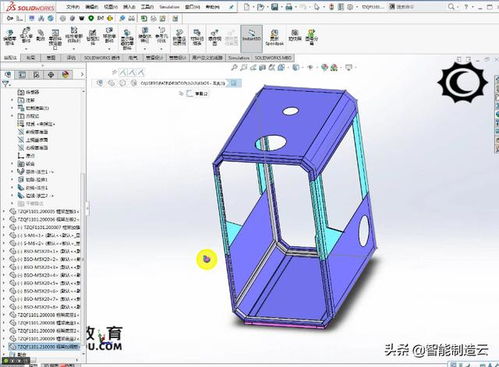Viewport: 499px width, 367px height.
Task: Switch to the SOLIDWORKS 插件 ribbon tab
Action: pos(101,58)
